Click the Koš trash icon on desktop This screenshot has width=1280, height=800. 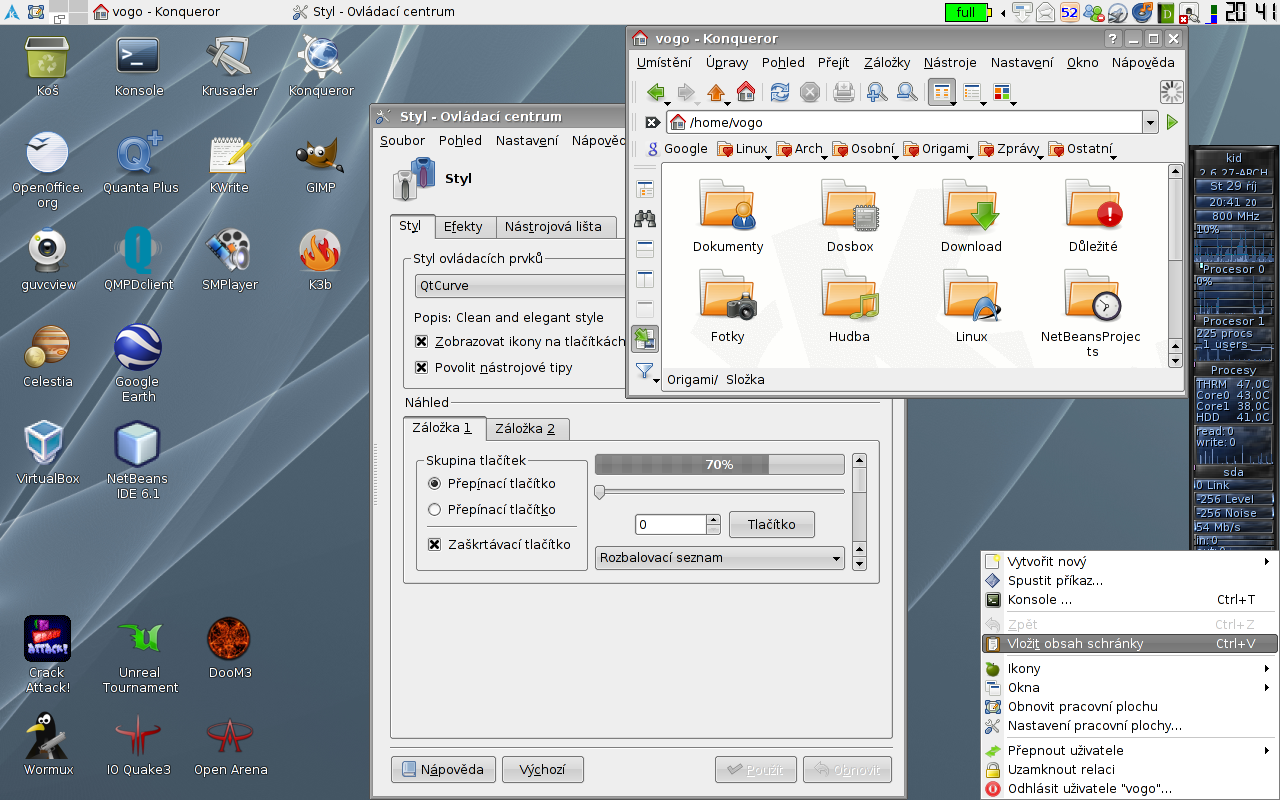tap(48, 66)
